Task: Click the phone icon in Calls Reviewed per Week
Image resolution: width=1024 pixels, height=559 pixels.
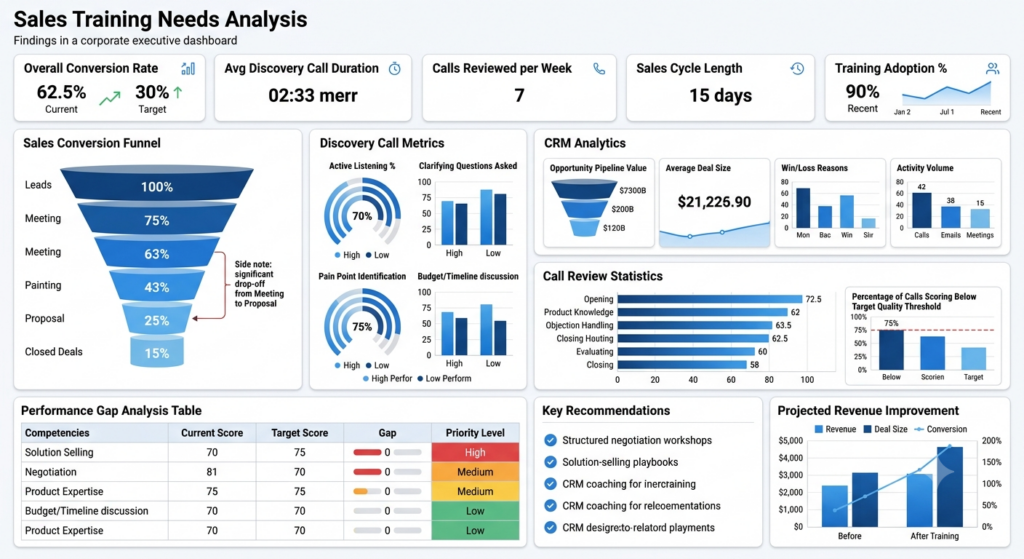Action: click(x=599, y=69)
